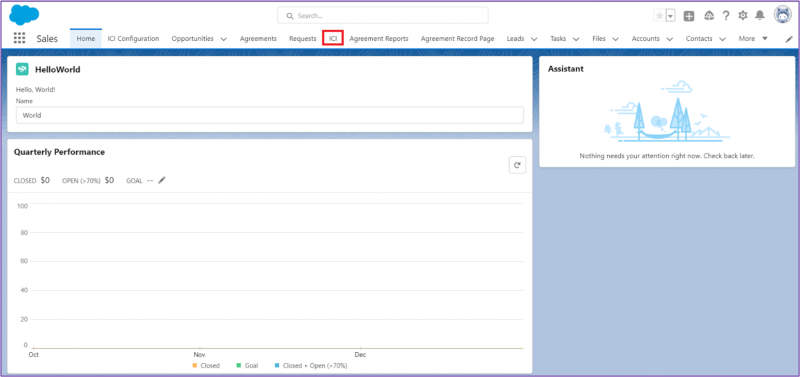This screenshot has height=377, width=800.
Task: Click the Salesforce cloud logo
Action: pyautogui.click(x=24, y=15)
